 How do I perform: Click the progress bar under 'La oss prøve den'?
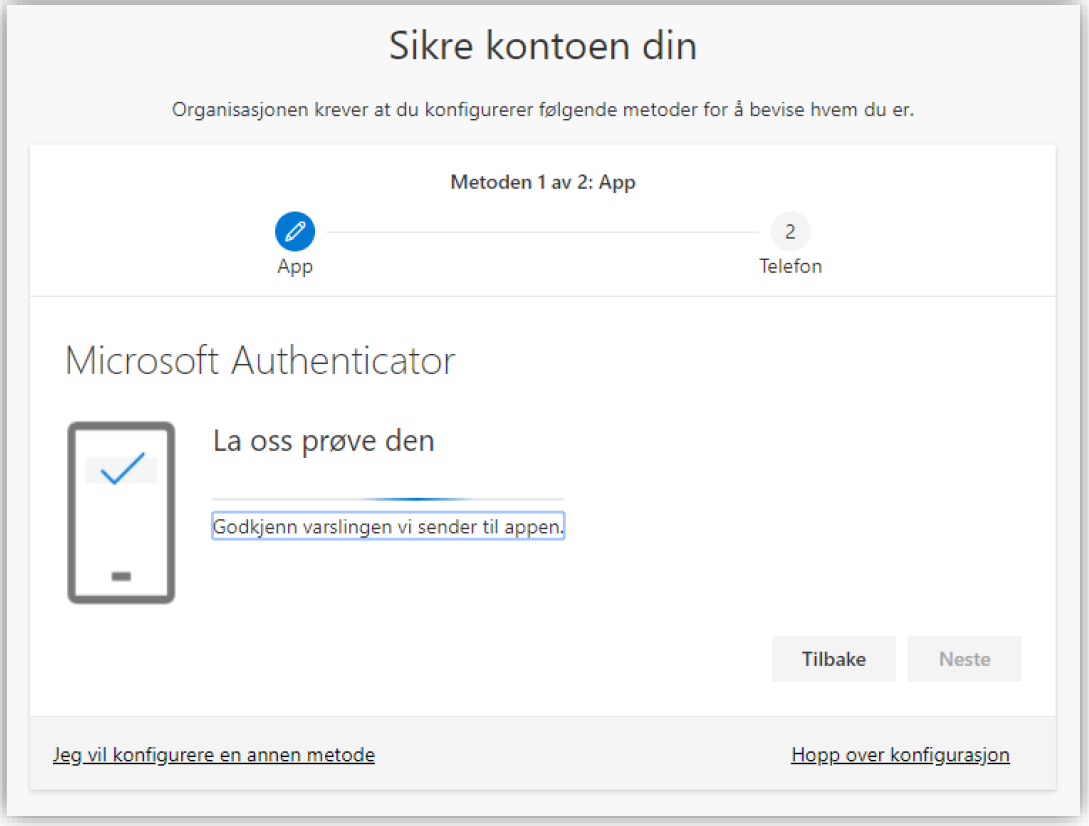click(388, 499)
